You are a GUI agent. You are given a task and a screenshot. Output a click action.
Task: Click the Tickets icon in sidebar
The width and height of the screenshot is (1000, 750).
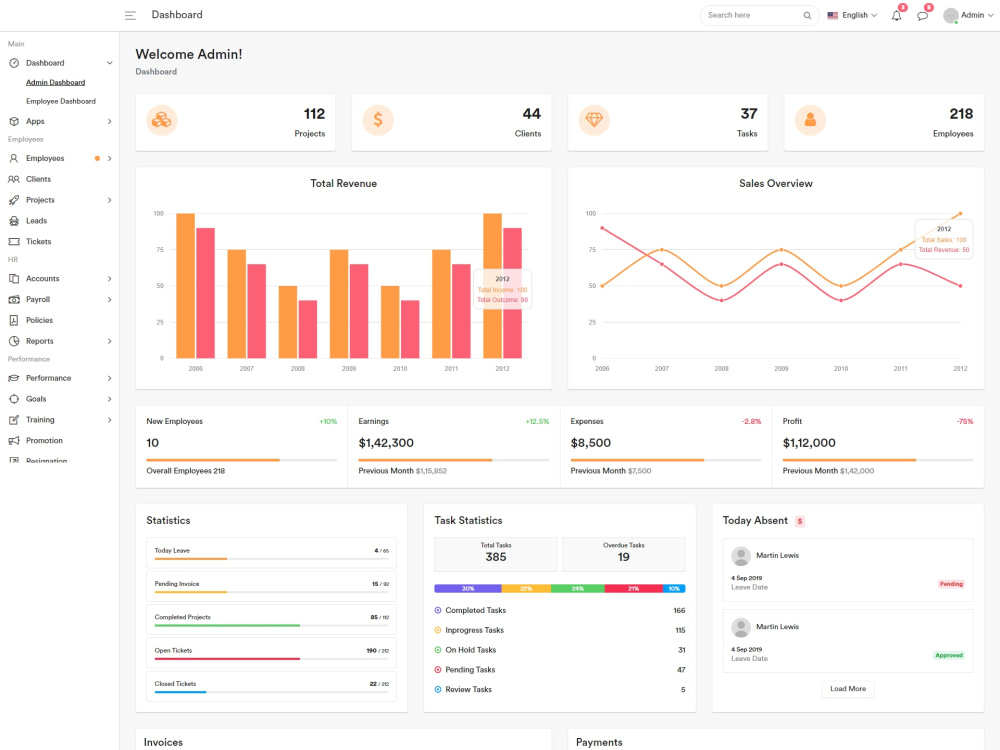pos(14,242)
